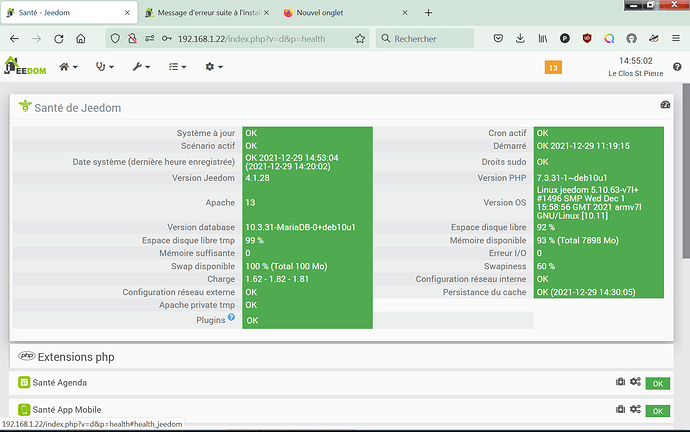Click the Espace disque libre tmp 99 % value
The image size is (690, 432).
click(254, 240)
